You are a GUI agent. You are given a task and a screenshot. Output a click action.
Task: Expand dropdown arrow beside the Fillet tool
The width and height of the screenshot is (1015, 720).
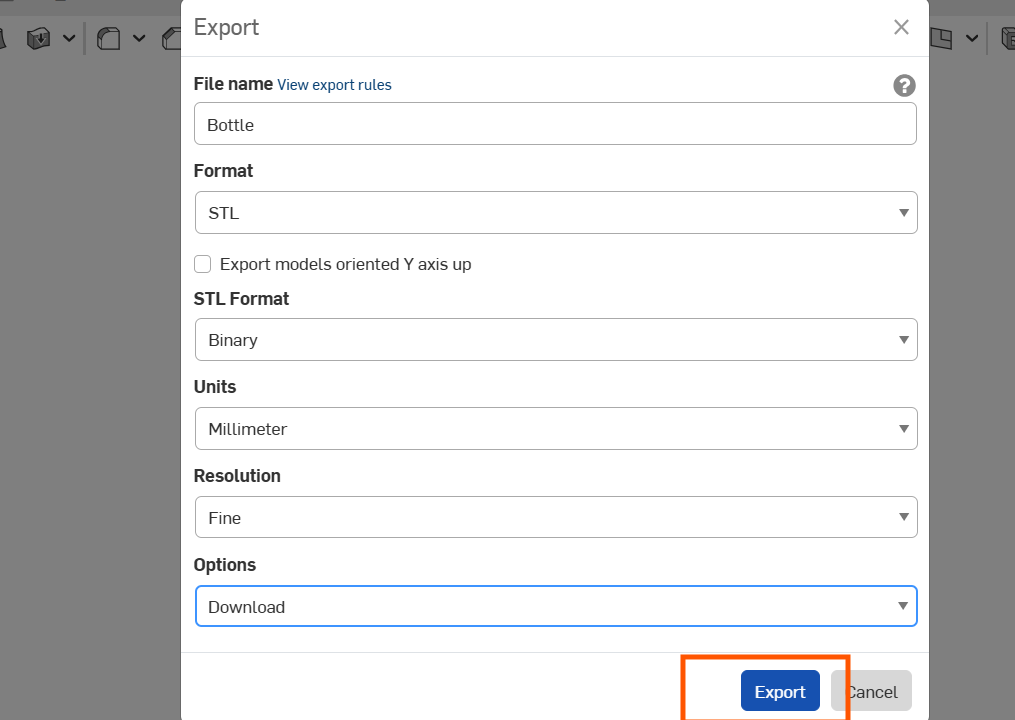[x=139, y=38]
